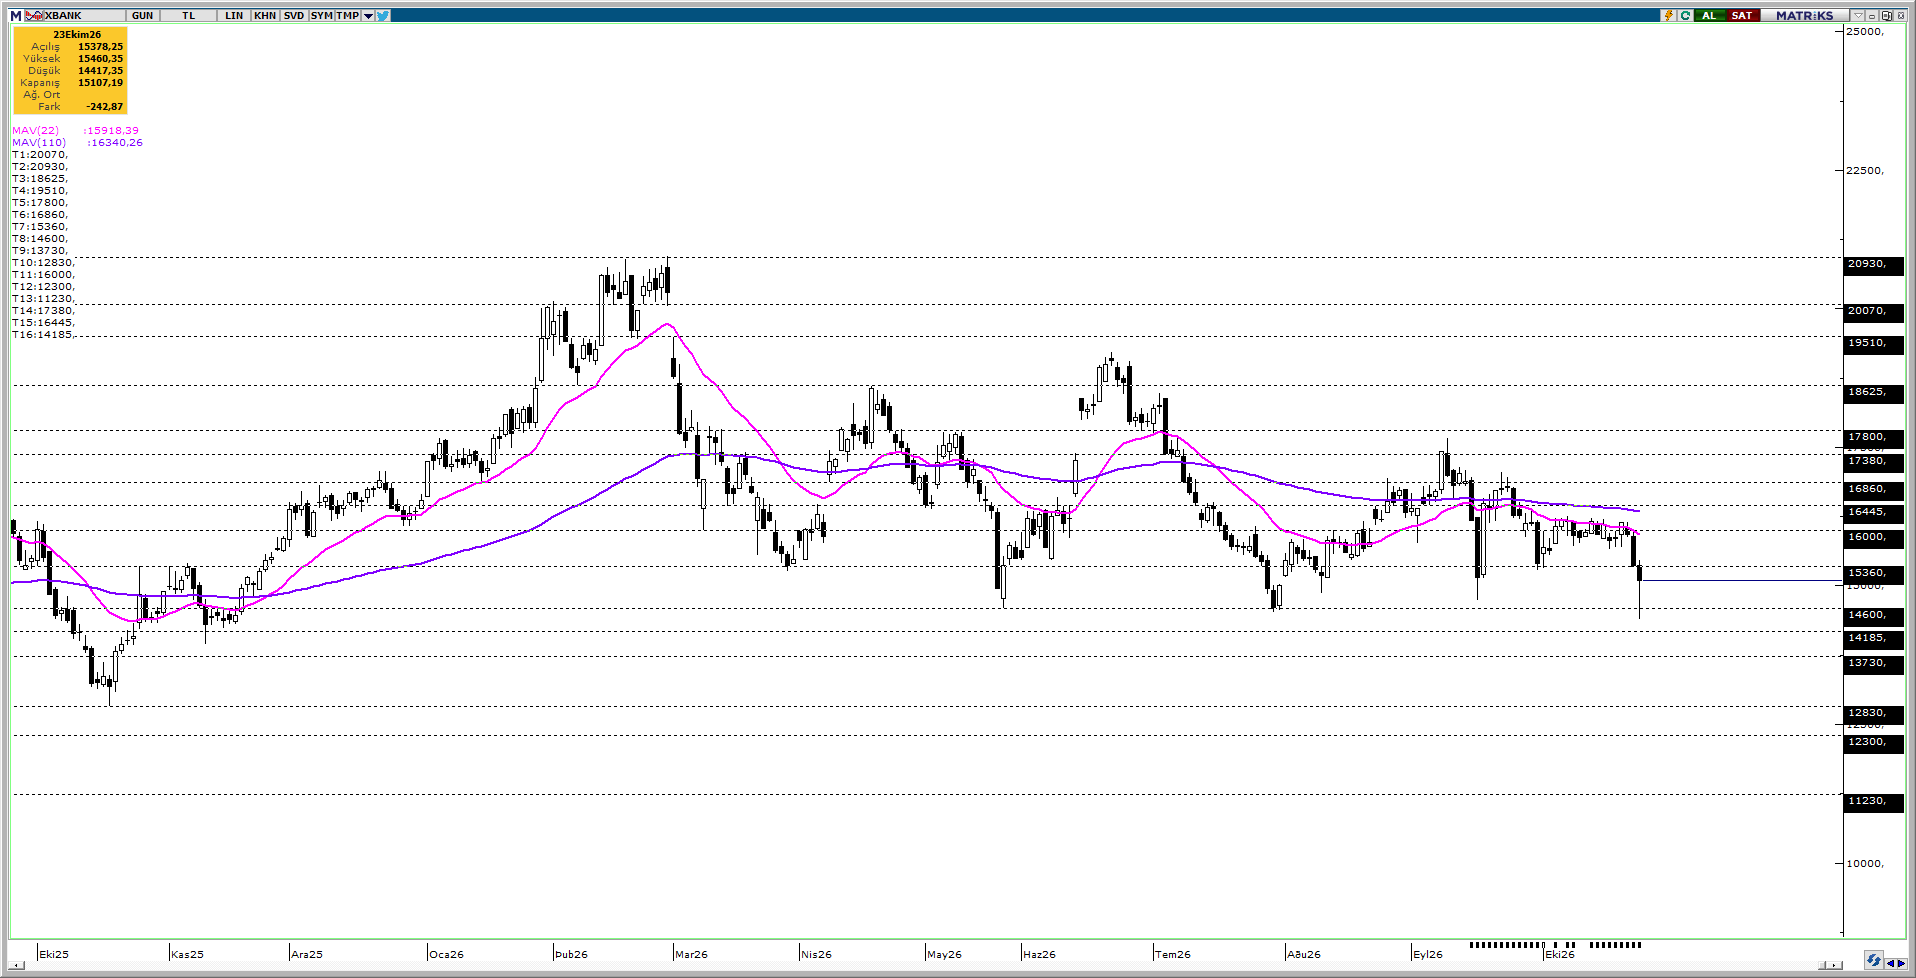Screen dimensions: 1916x978
Task: Click the lightning bolt quick order icon
Action: pyautogui.click(x=1668, y=15)
